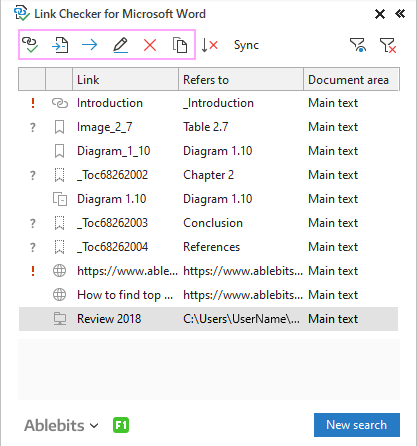The height and width of the screenshot is (446, 417).
Task: Select the How to find top ... link
Action: tap(125, 295)
